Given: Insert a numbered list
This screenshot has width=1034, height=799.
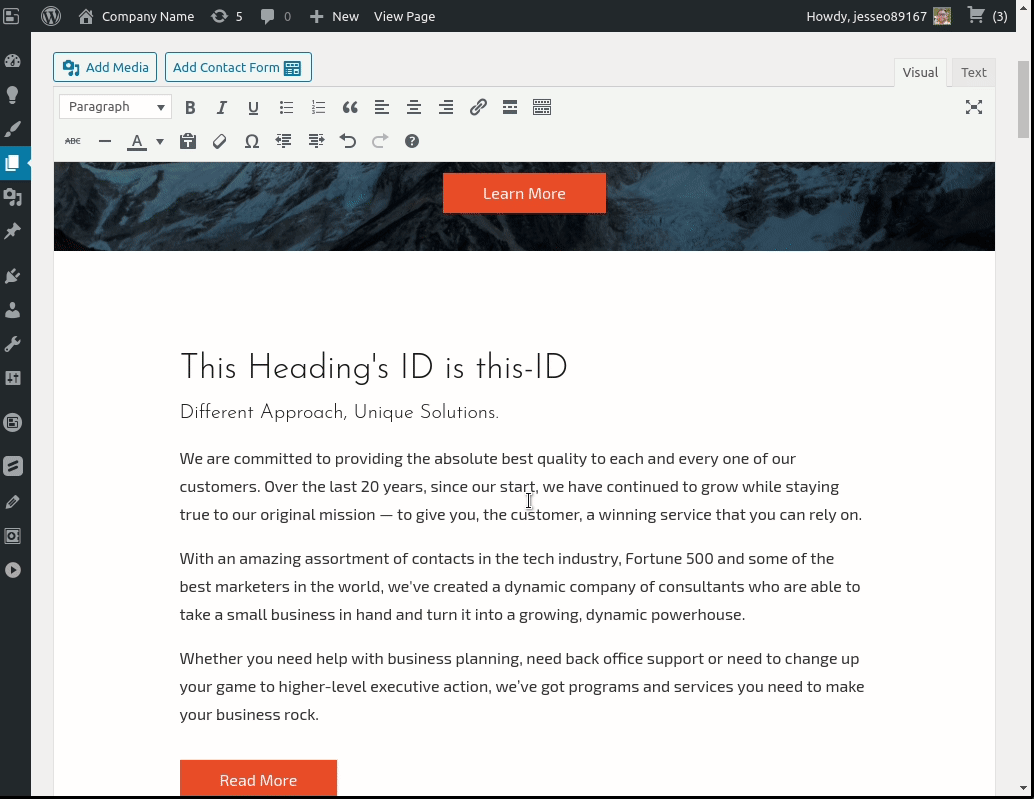Looking at the screenshot, I should click(x=318, y=107).
